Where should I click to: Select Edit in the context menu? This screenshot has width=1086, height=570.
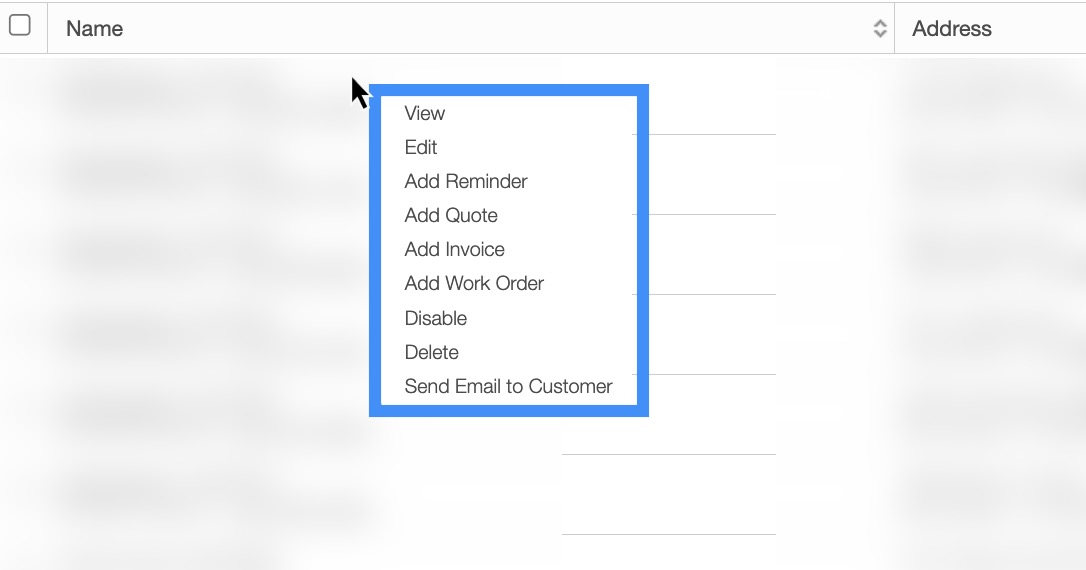click(421, 147)
